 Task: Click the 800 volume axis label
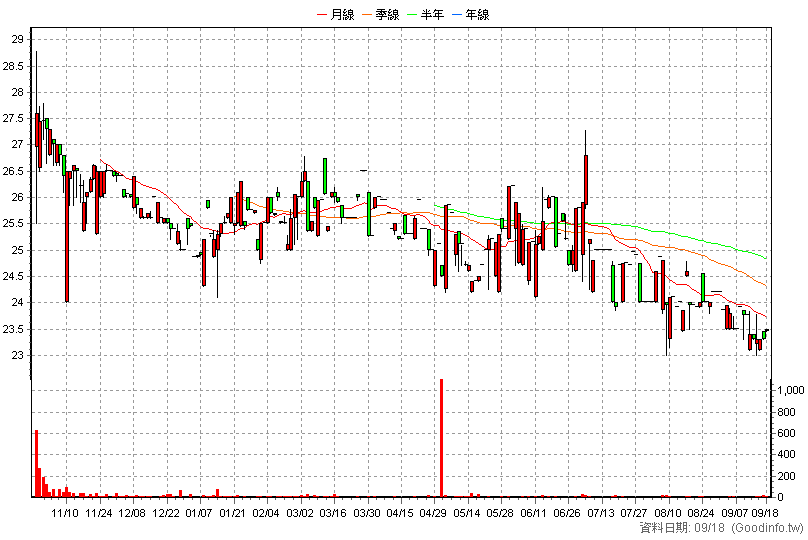786,412
